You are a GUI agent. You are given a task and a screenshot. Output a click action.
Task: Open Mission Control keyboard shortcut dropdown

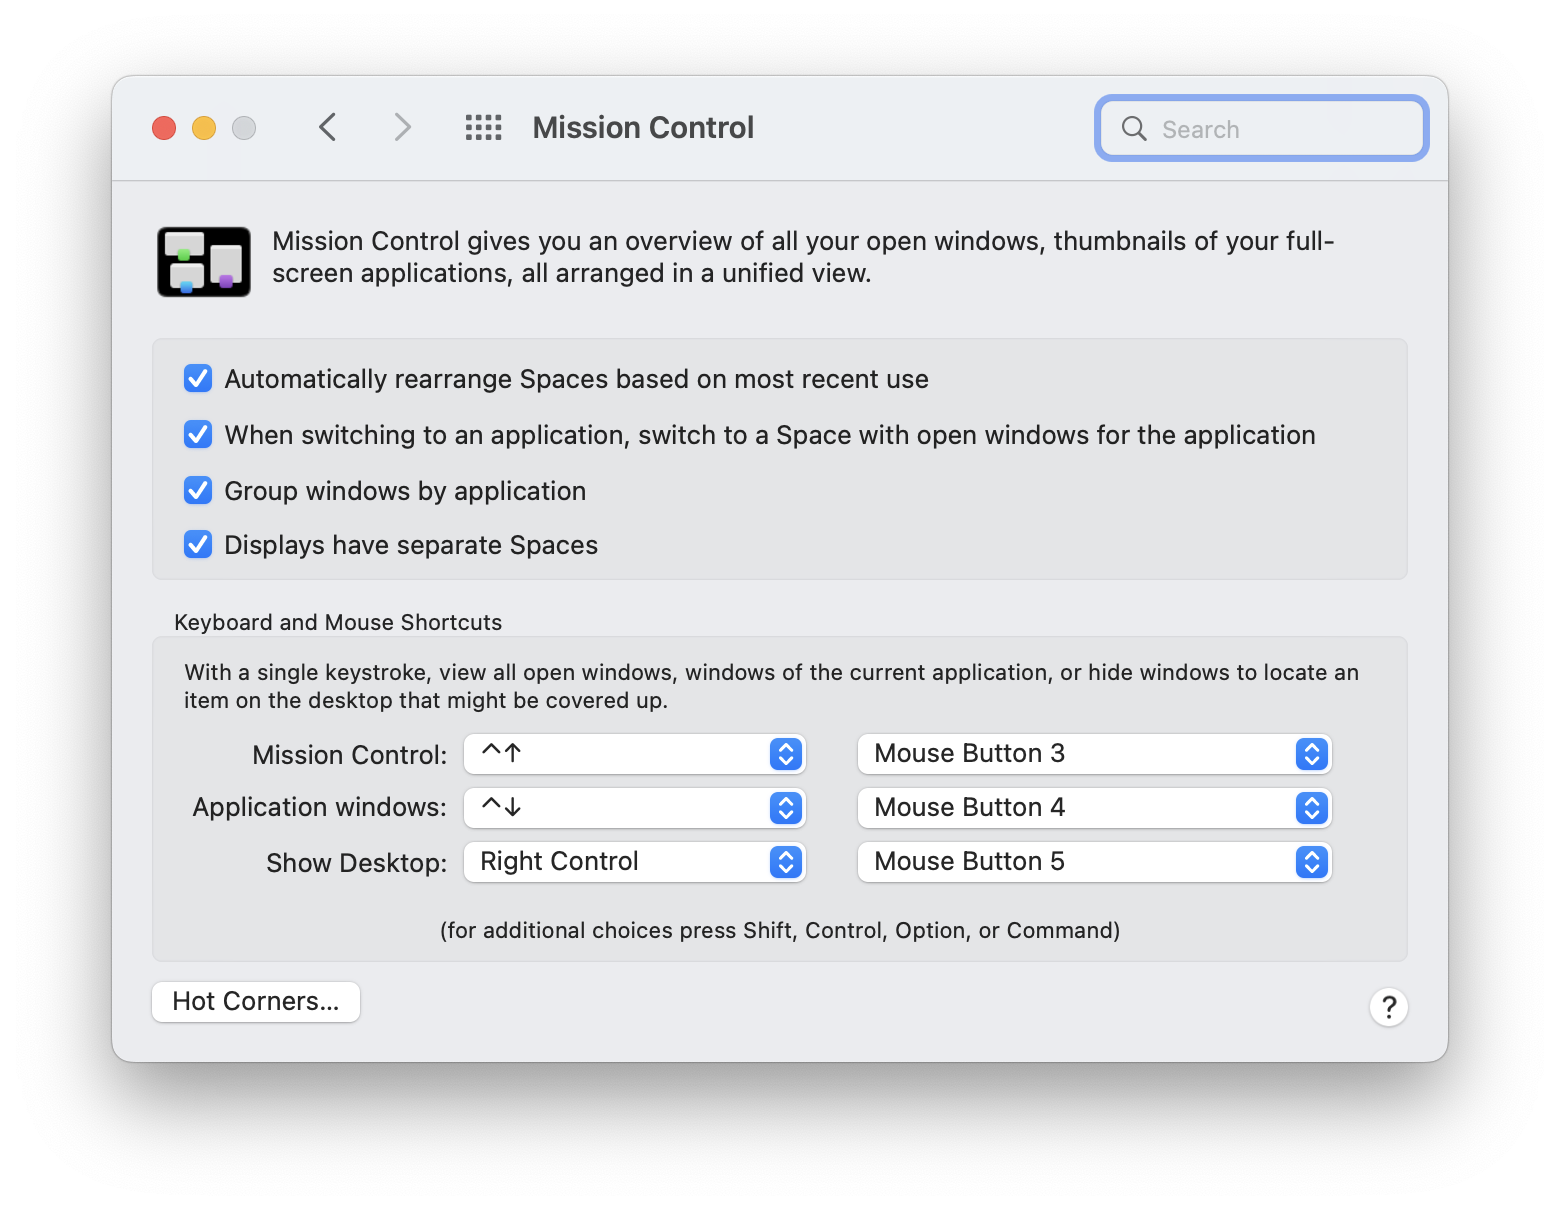pyautogui.click(x=635, y=754)
